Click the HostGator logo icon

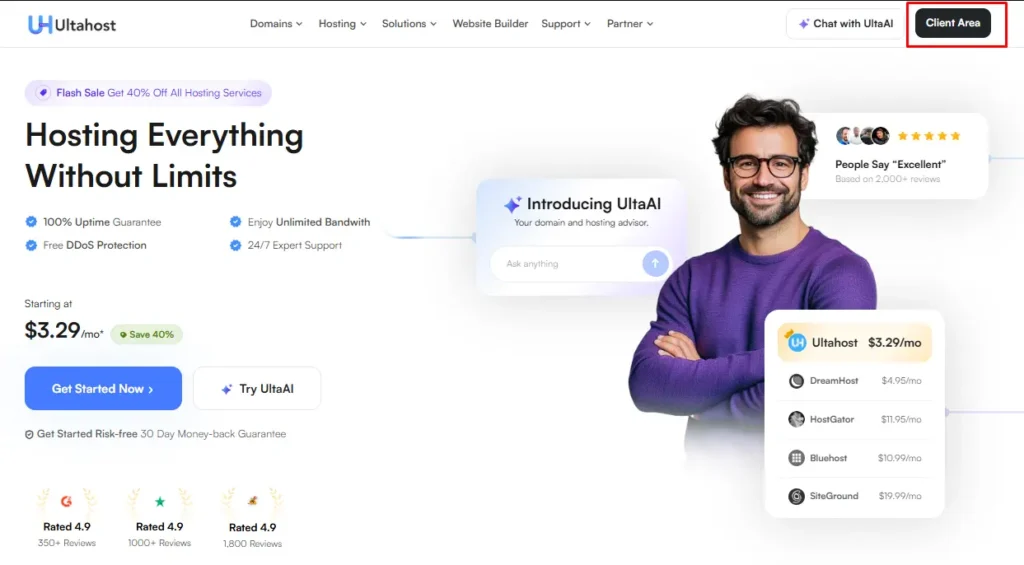click(x=796, y=419)
